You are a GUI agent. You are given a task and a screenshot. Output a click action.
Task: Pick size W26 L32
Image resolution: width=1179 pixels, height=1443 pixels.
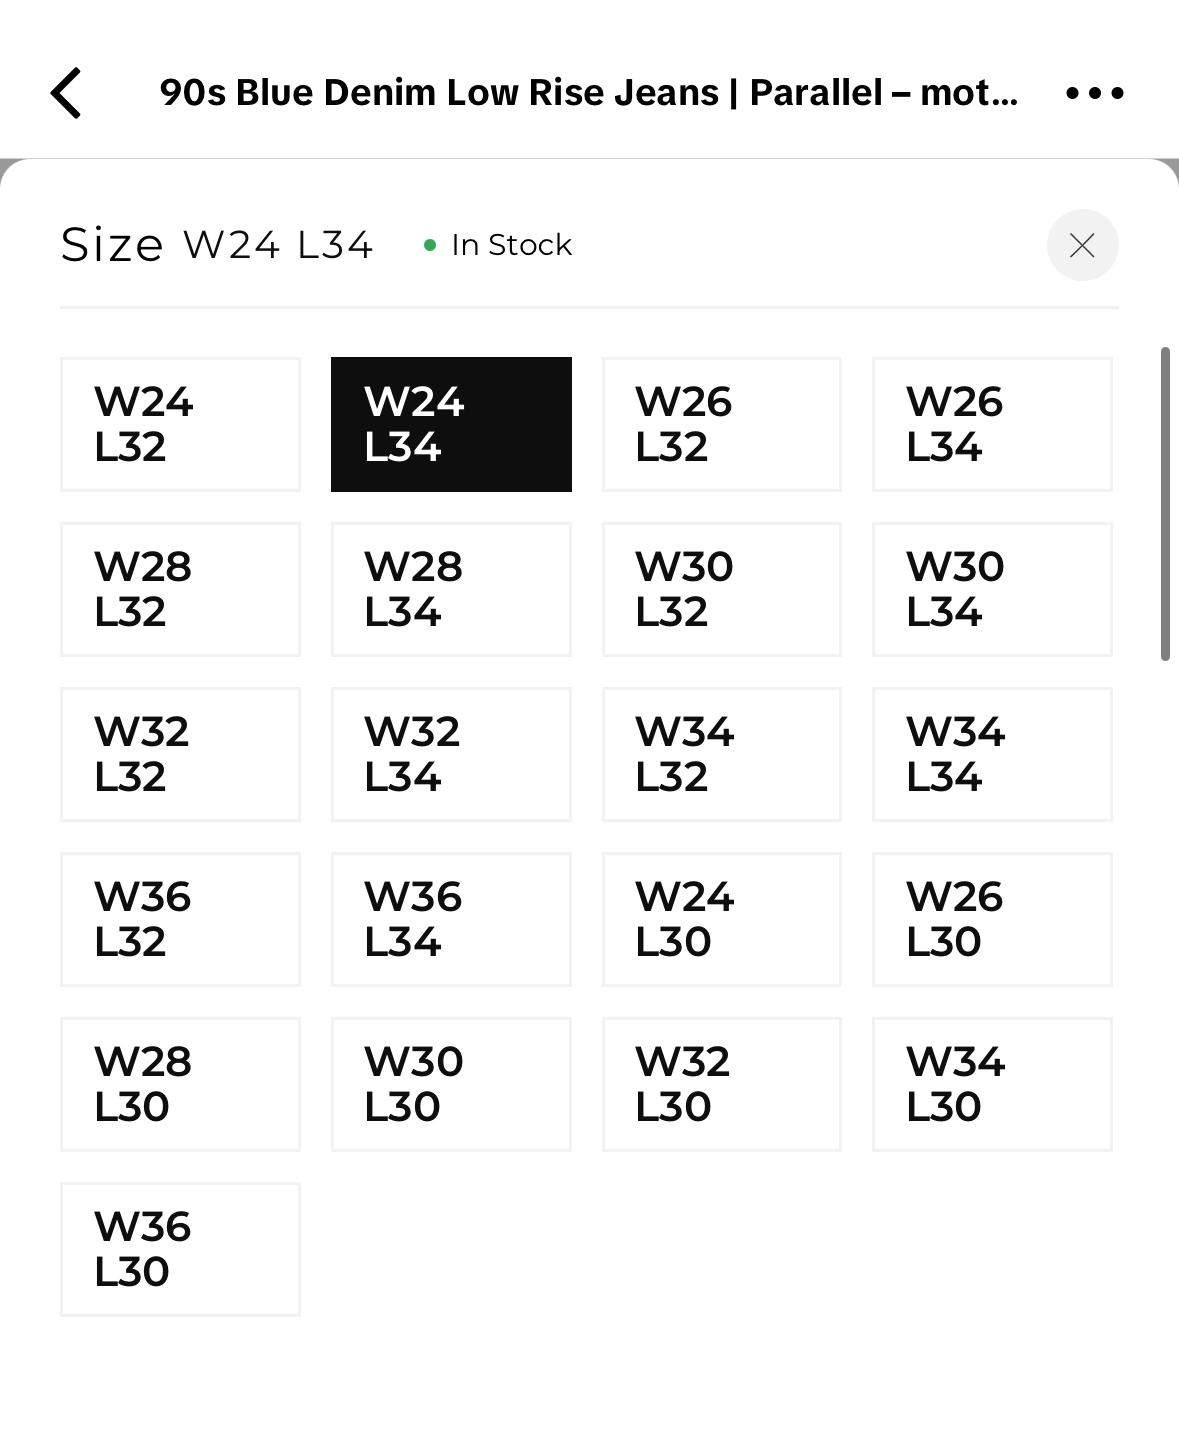(721, 424)
